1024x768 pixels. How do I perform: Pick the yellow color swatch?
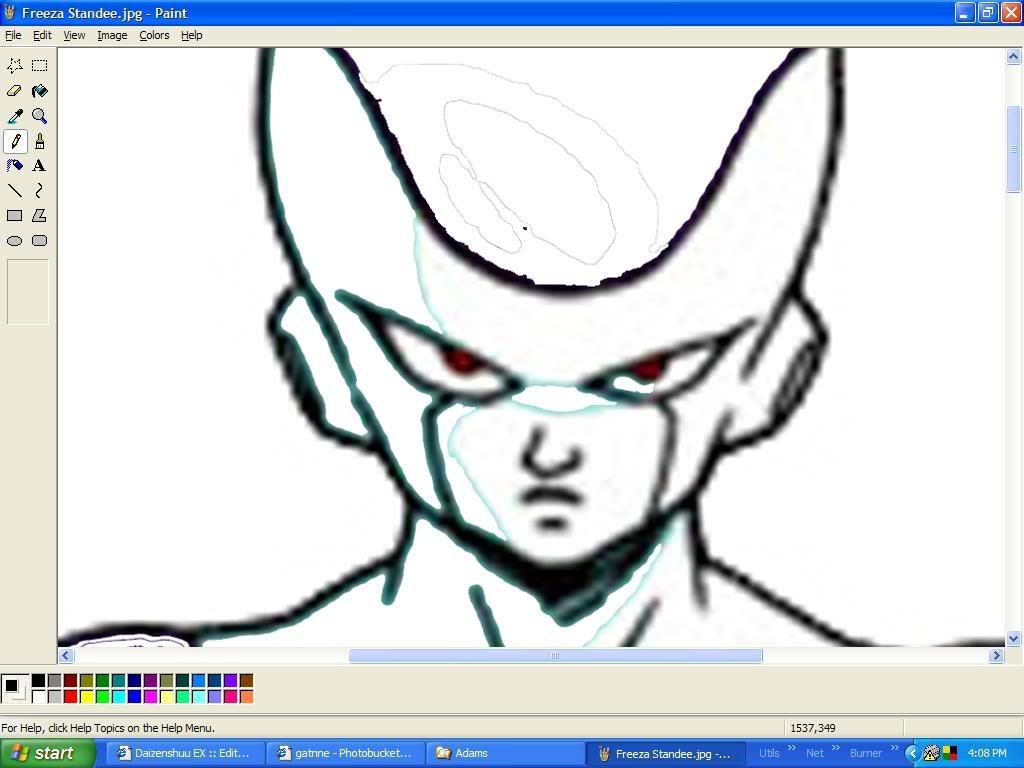point(86,697)
